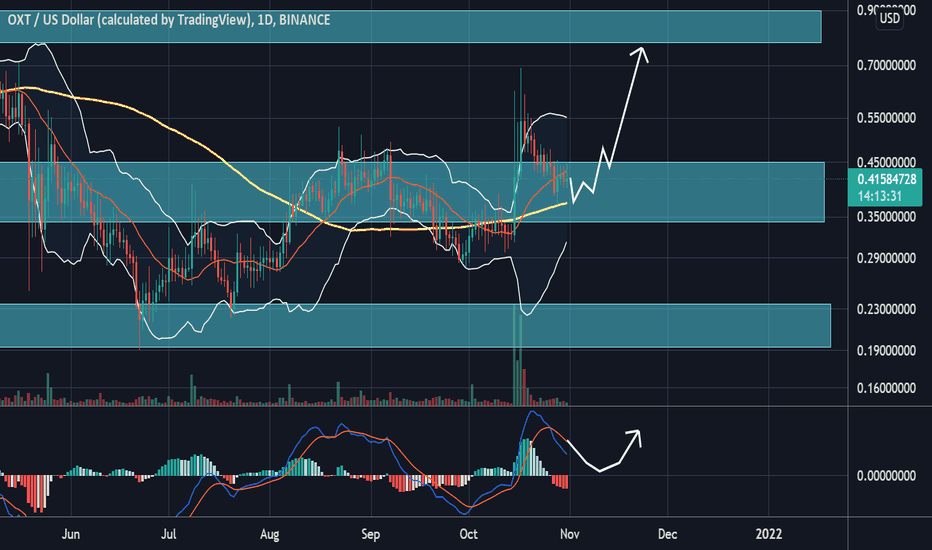The width and height of the screenshot is (932, 550).
Task: Click the 2022 label on time axis
Action: 769,534
